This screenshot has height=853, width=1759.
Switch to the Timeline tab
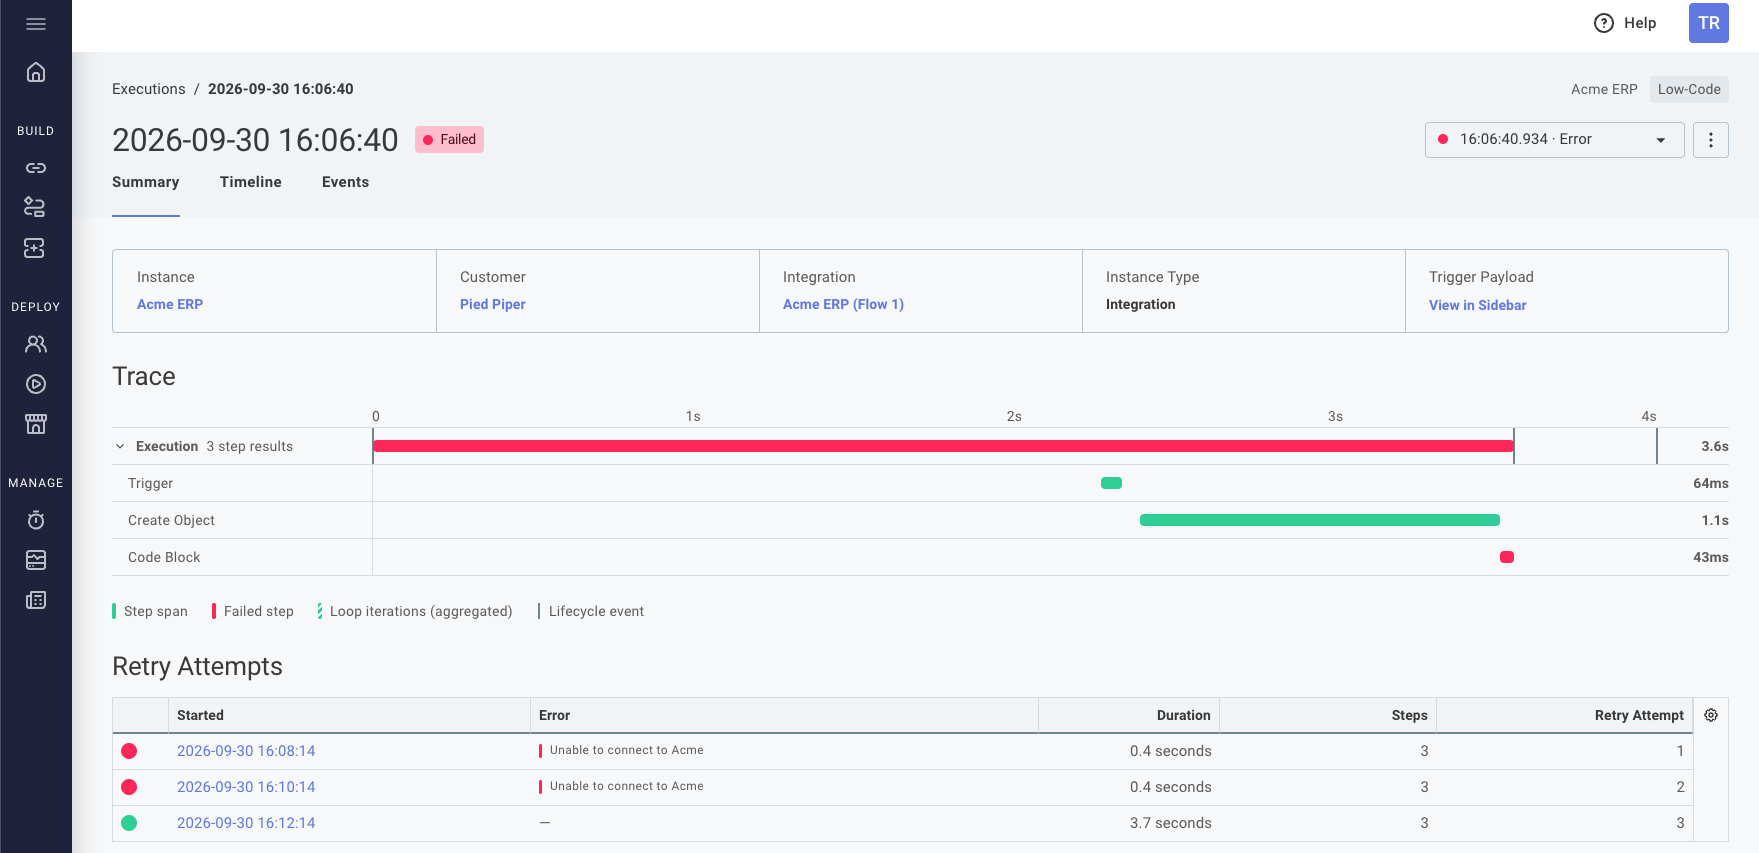[x=251, y=182]
